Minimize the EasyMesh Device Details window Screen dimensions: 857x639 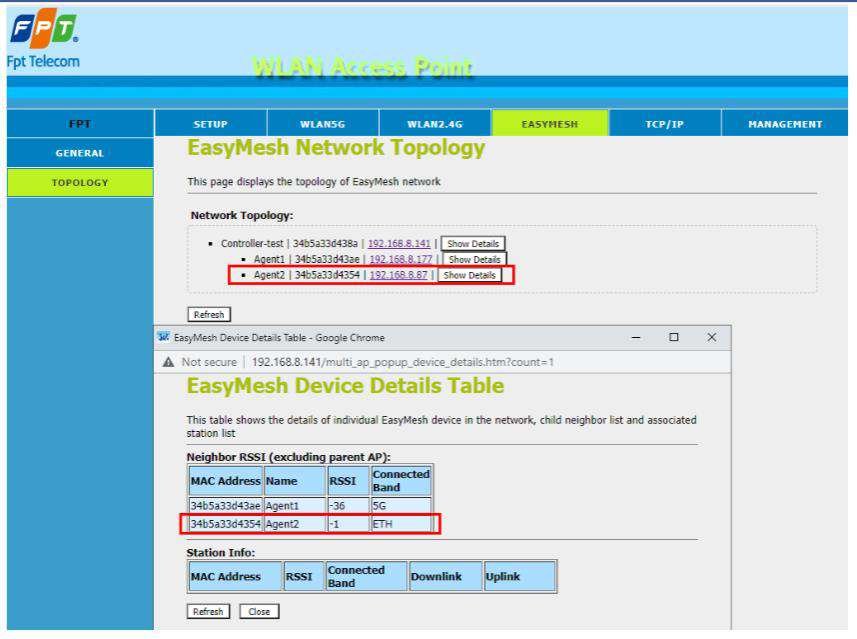636,337
